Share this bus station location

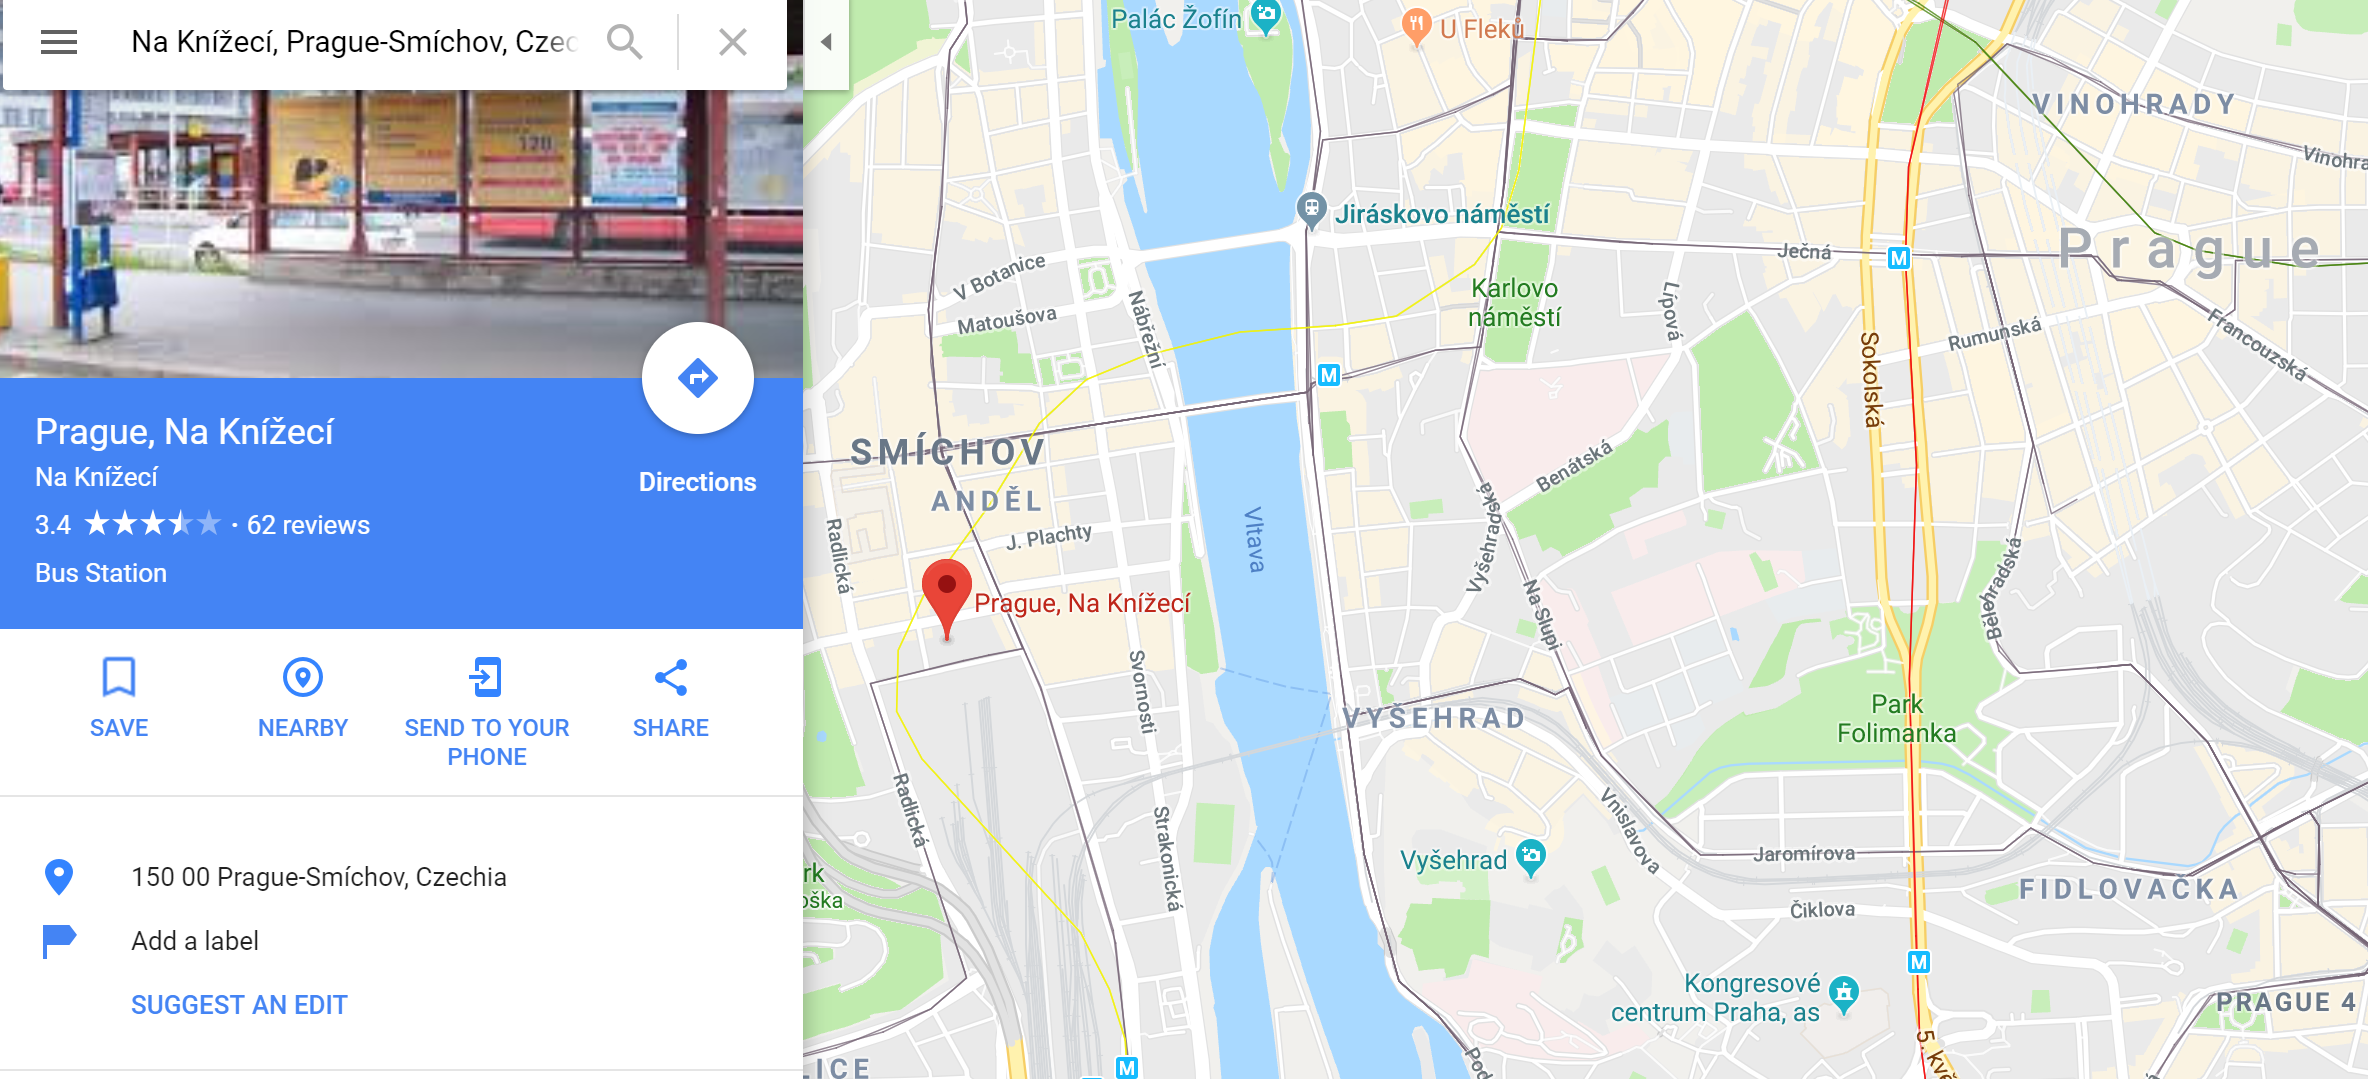pyautogui.click(x=671, y=677)
